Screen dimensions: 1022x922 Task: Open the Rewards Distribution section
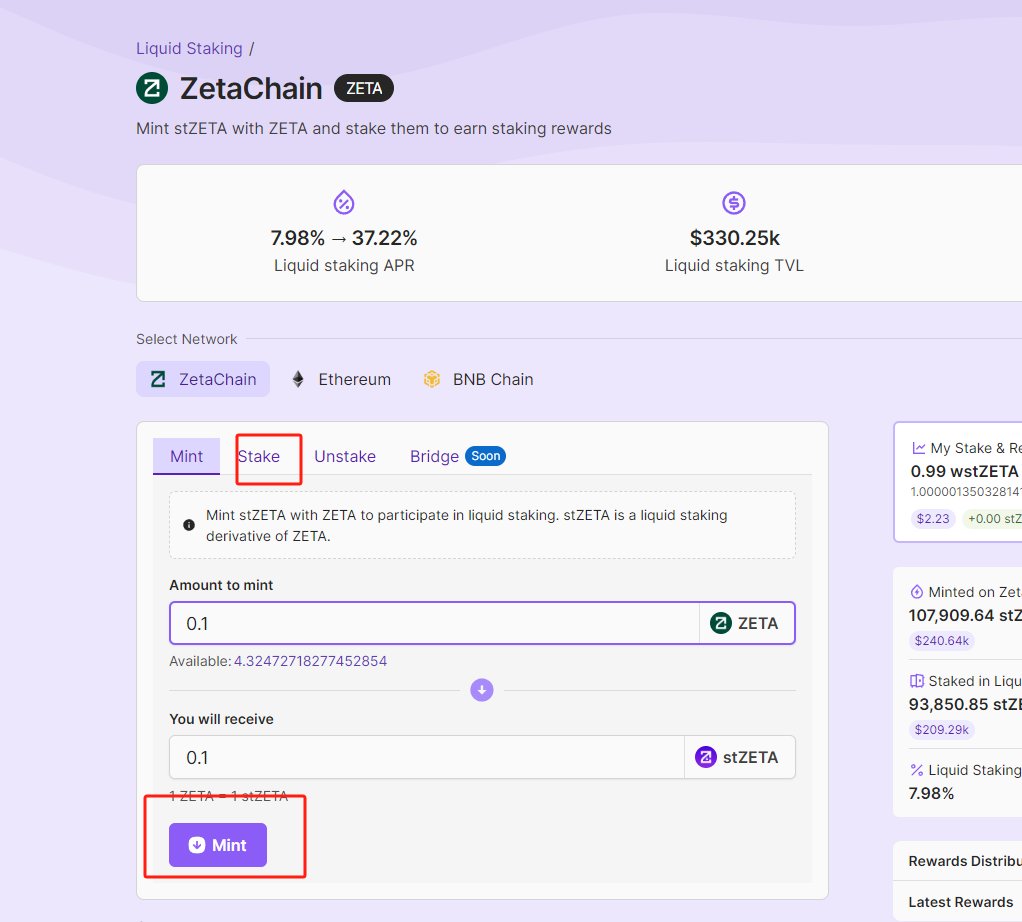pyautogui.click(x=957, y=861)
